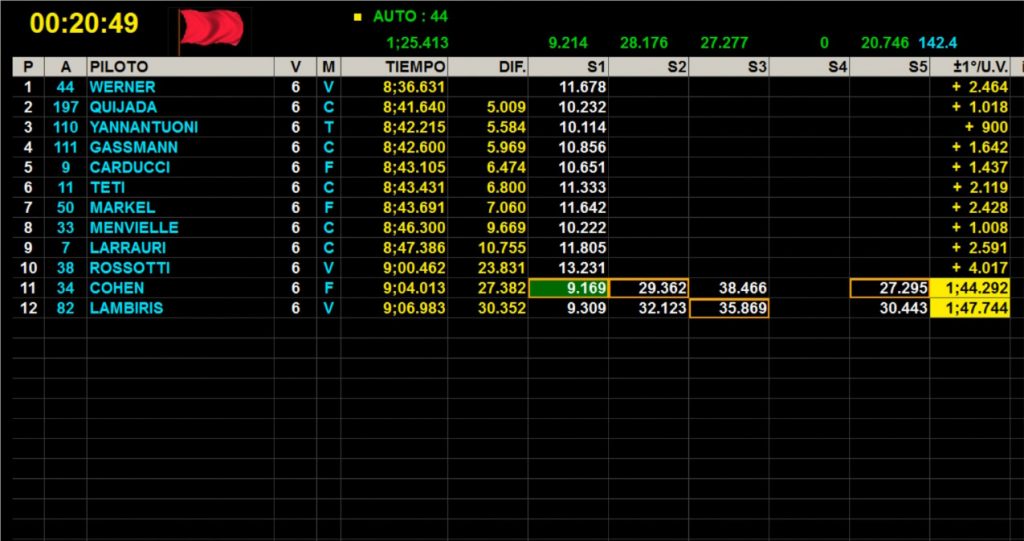Click COHEN's S3 cell 38.466
The height and width of the screenshot is (541, 1024).
pos(743,288)
